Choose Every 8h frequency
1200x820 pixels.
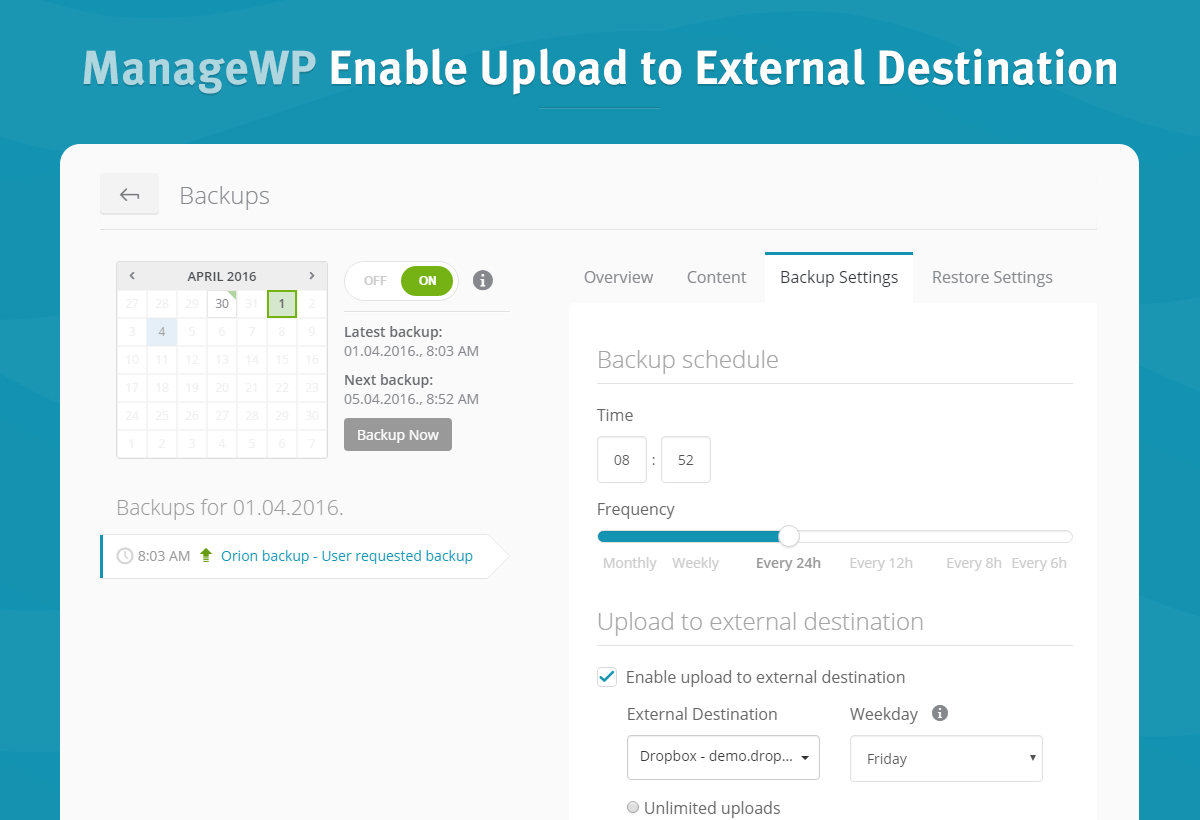(x=974, y=563)
